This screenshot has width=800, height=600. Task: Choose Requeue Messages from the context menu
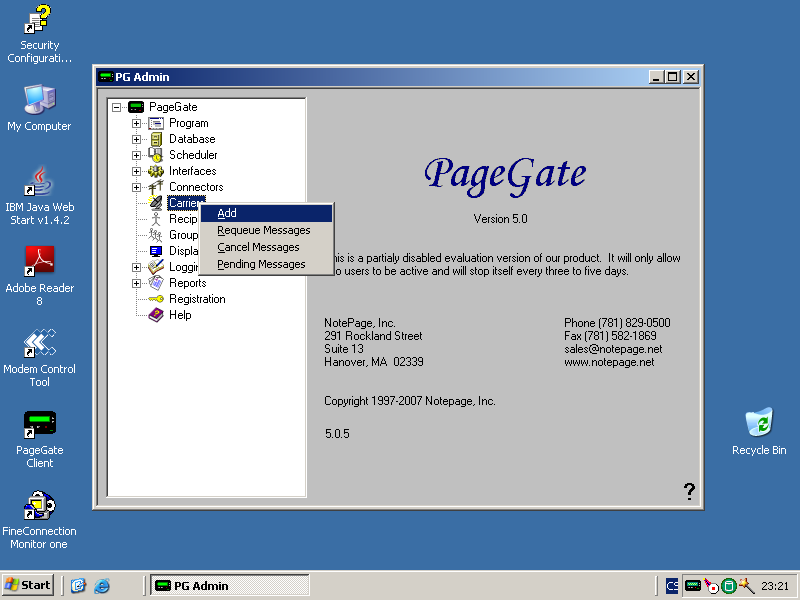point(266,230)
